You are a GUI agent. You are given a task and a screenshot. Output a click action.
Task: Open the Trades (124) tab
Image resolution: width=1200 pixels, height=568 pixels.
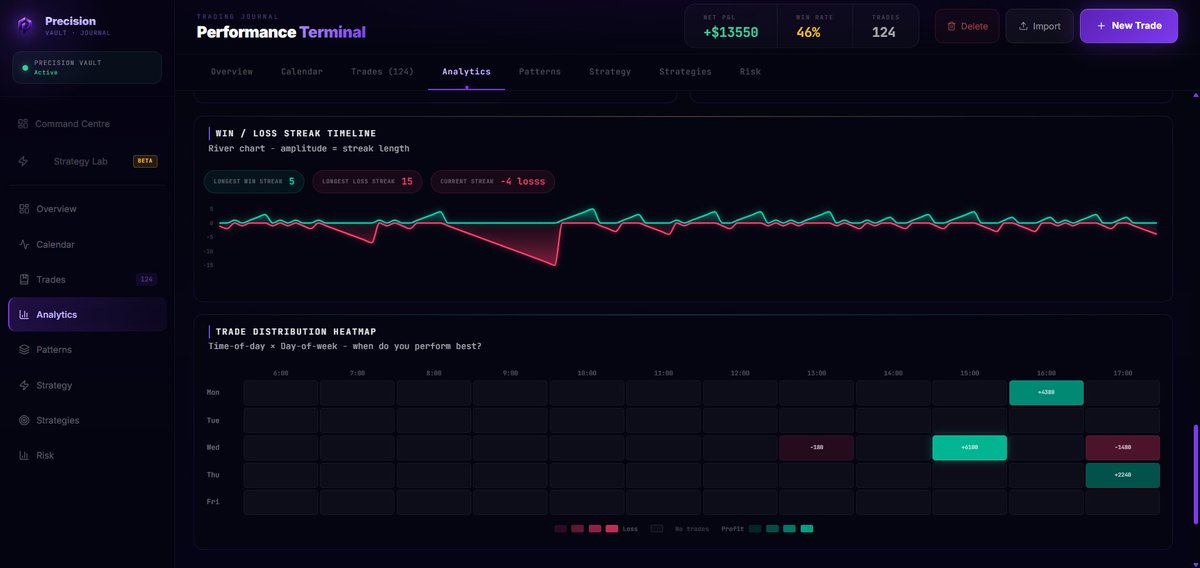pyautogui.click(x=382, y=72)
